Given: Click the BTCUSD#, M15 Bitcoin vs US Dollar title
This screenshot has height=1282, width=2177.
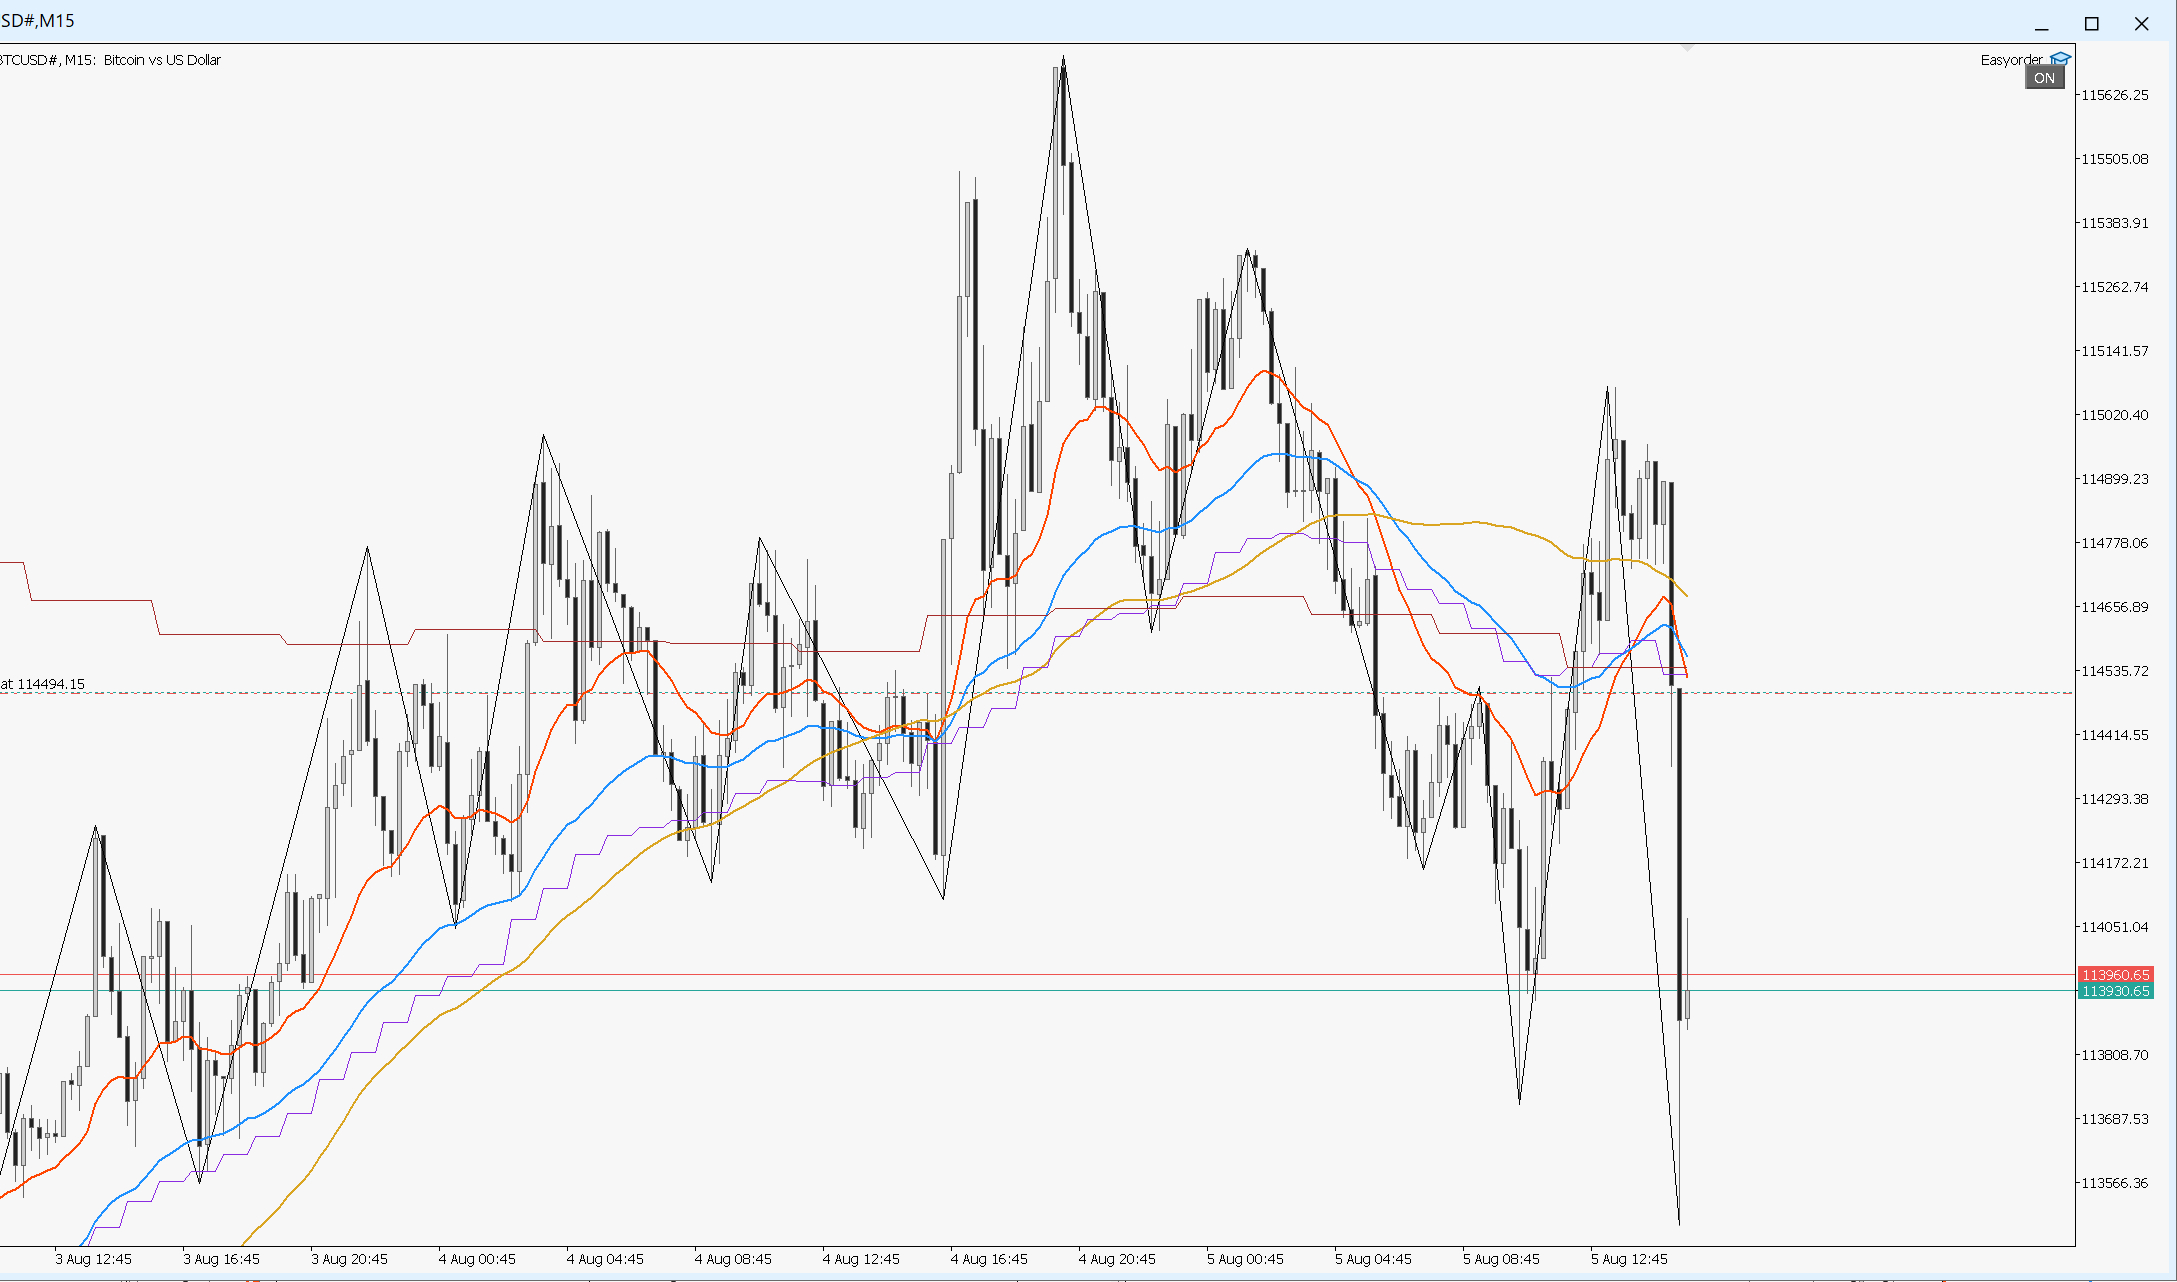Looking at the screenshot, I should click(x=110, y=60).
